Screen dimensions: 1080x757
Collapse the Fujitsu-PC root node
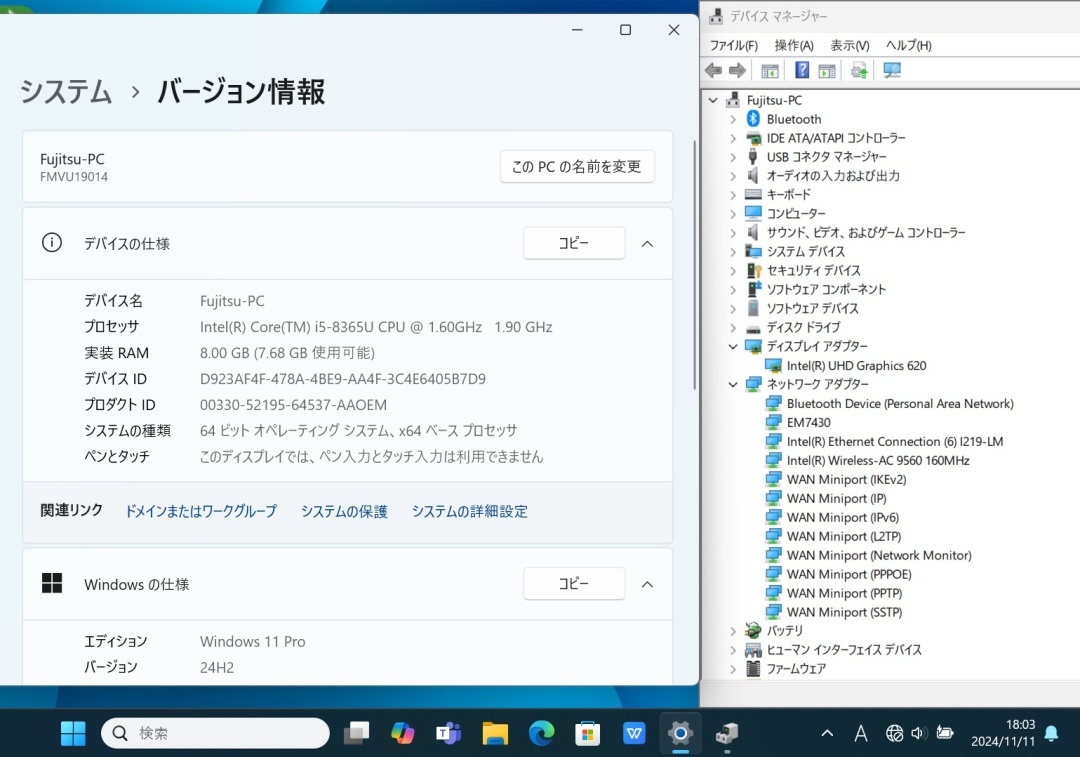click(x=714, y=101)
